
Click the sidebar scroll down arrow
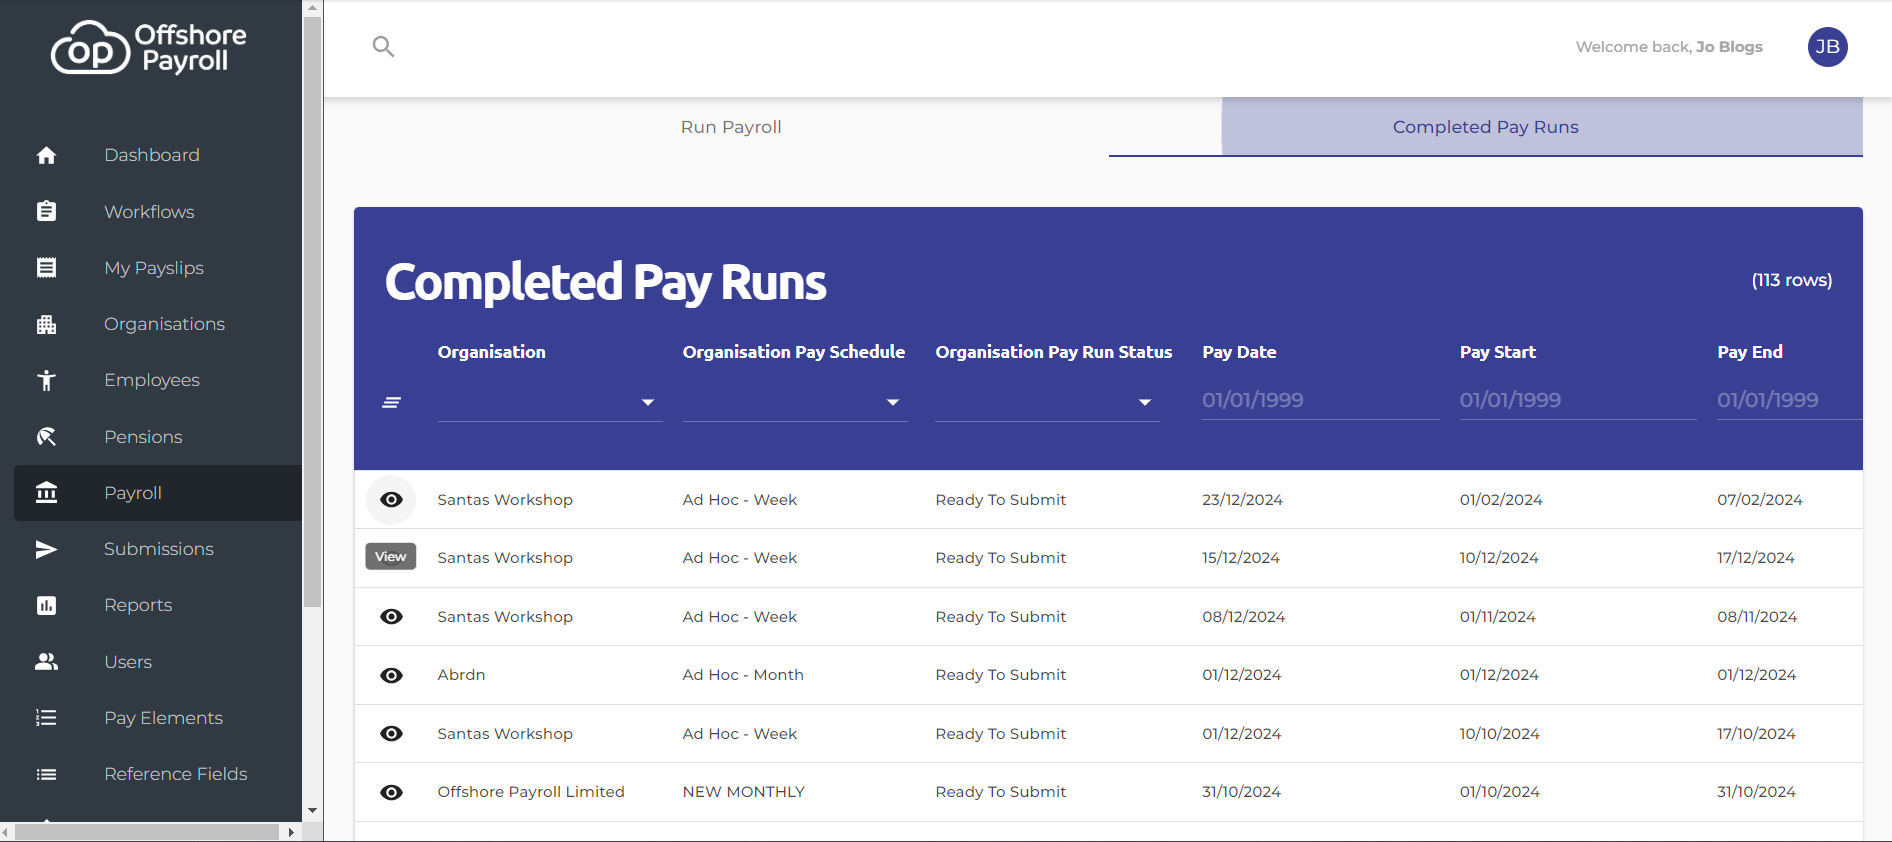pyautogui.click(x=312, y=811)
